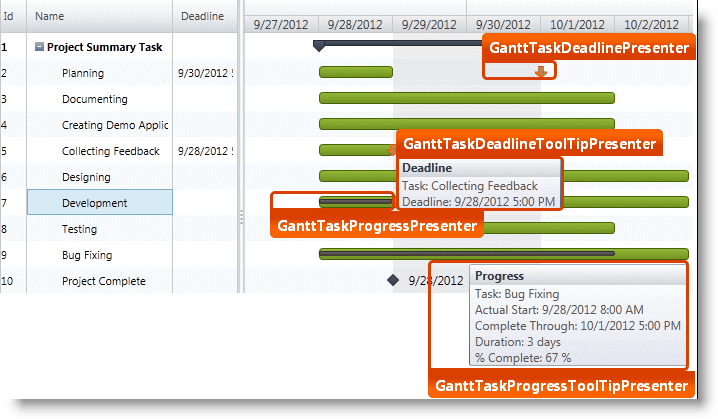Click the Progress tooltip for Bug Fixing
This screenshot has height=419, width=718.
pos(559,315)
